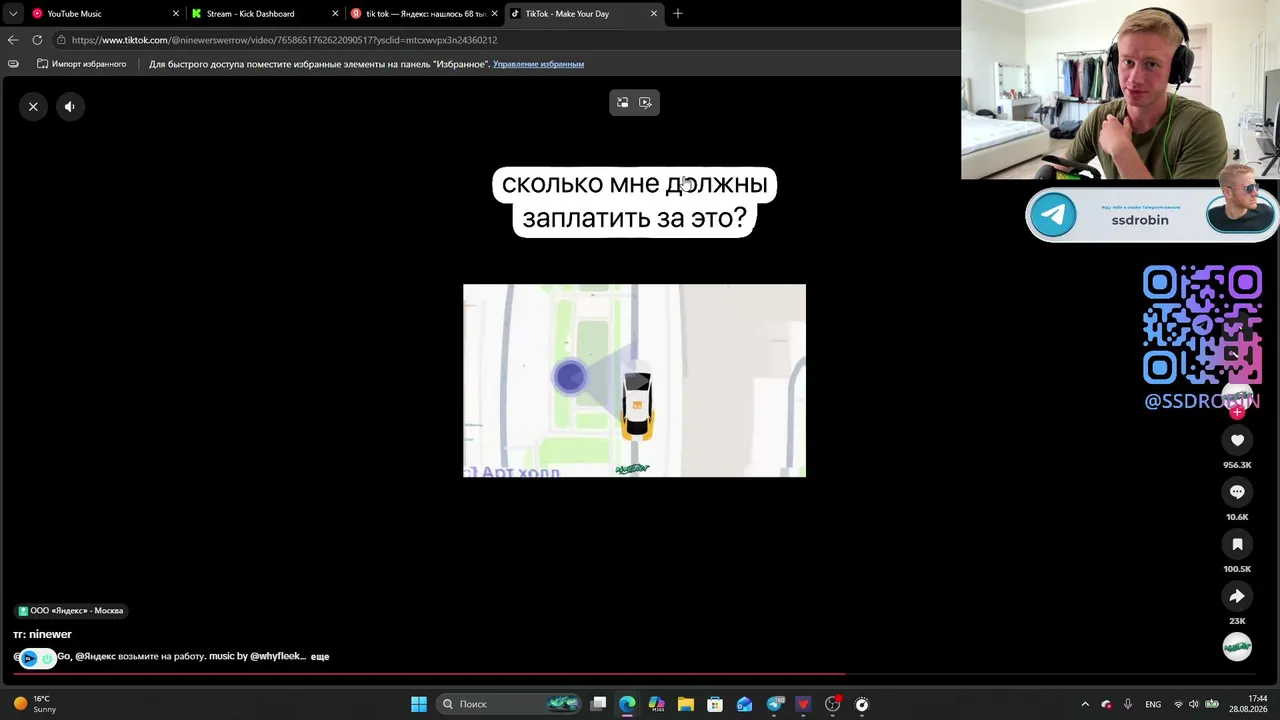
Task: Open File Explorer from the taskbar
Action: [x=686, y=704]
